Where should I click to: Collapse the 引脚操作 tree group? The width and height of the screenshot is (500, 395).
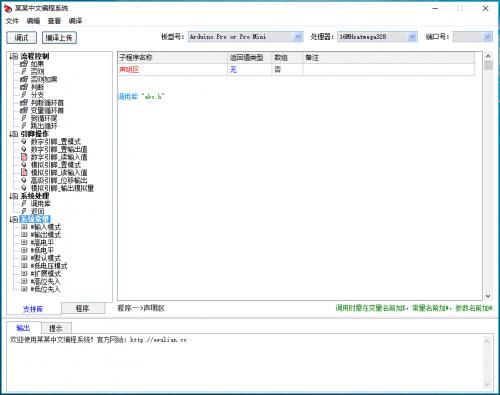15,134
